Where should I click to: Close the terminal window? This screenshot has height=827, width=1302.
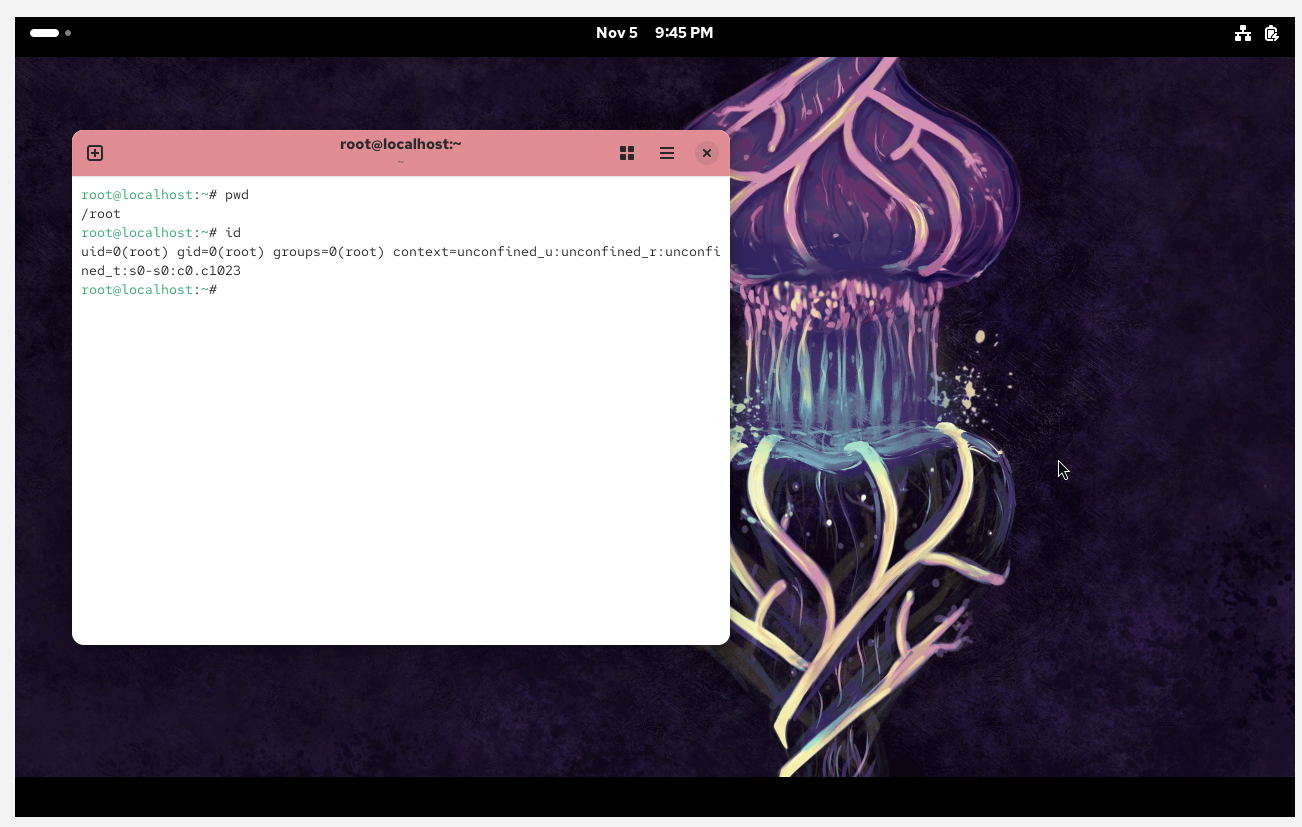(x=706, y=153)
